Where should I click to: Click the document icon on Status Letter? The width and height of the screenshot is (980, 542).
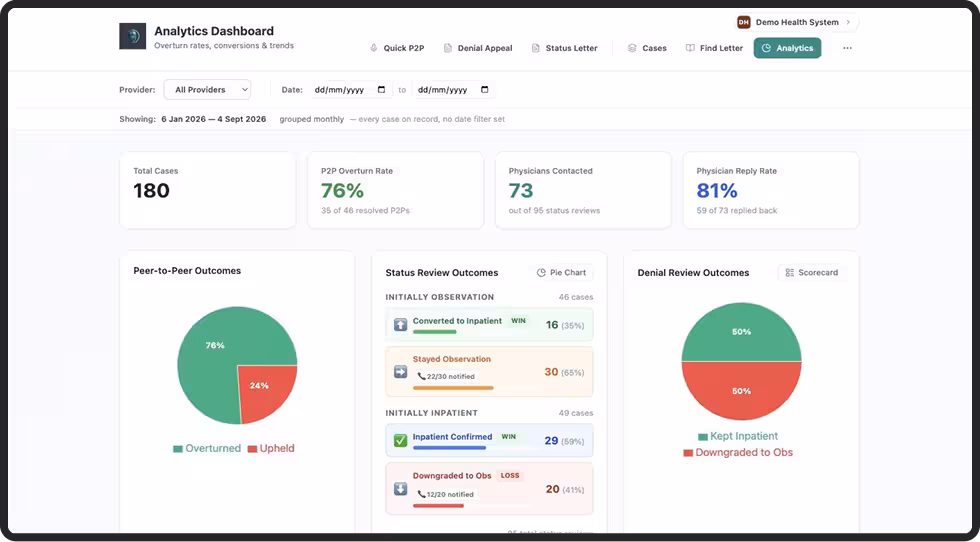536,48
